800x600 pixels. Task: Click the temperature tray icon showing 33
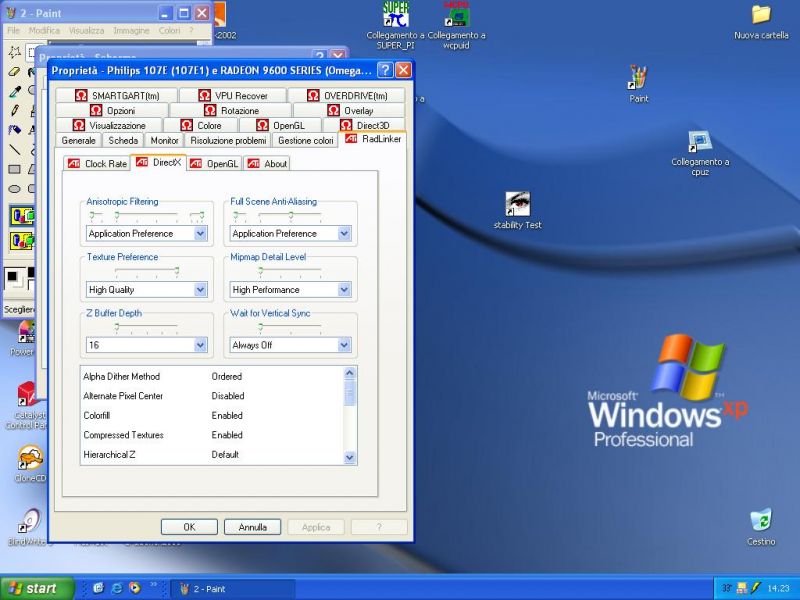[727, 588]
